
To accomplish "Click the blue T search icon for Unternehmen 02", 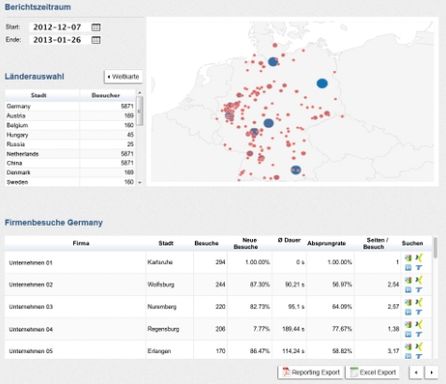I will (x=419, y=290).
